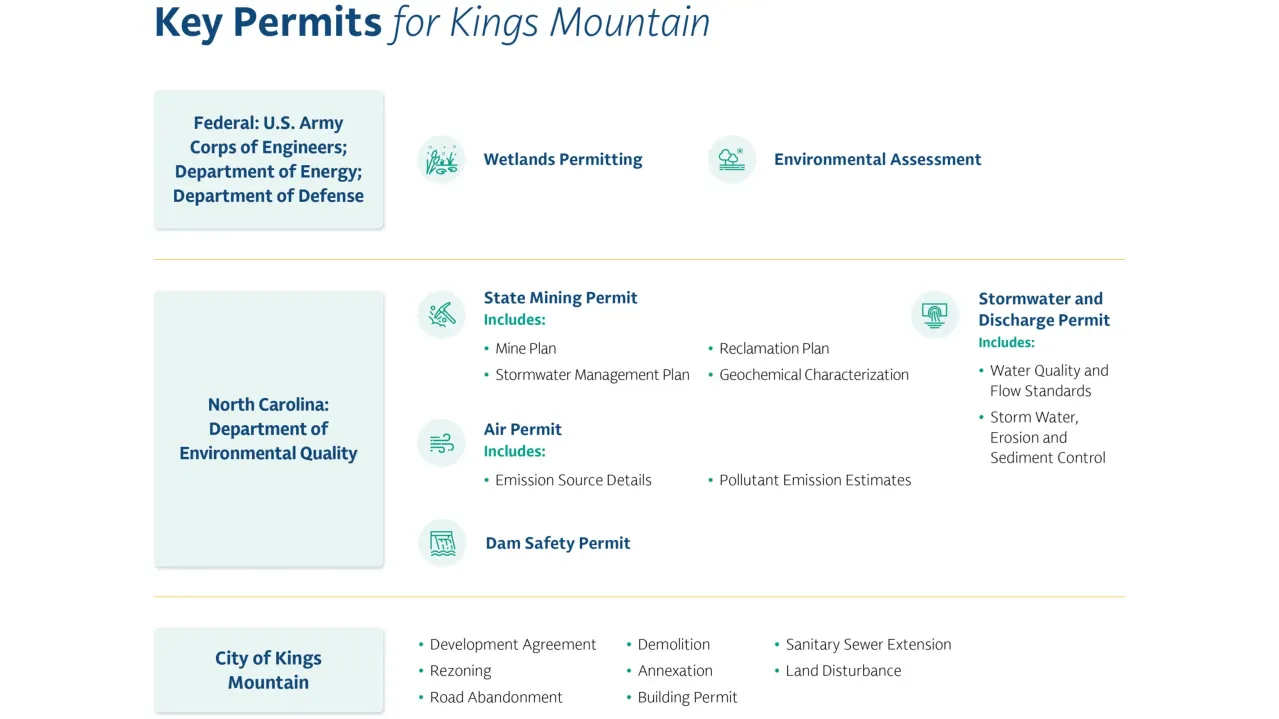Click the Air Permit heading
Viewport: 1279px width, 719px height.
click(x=522, y=429)
